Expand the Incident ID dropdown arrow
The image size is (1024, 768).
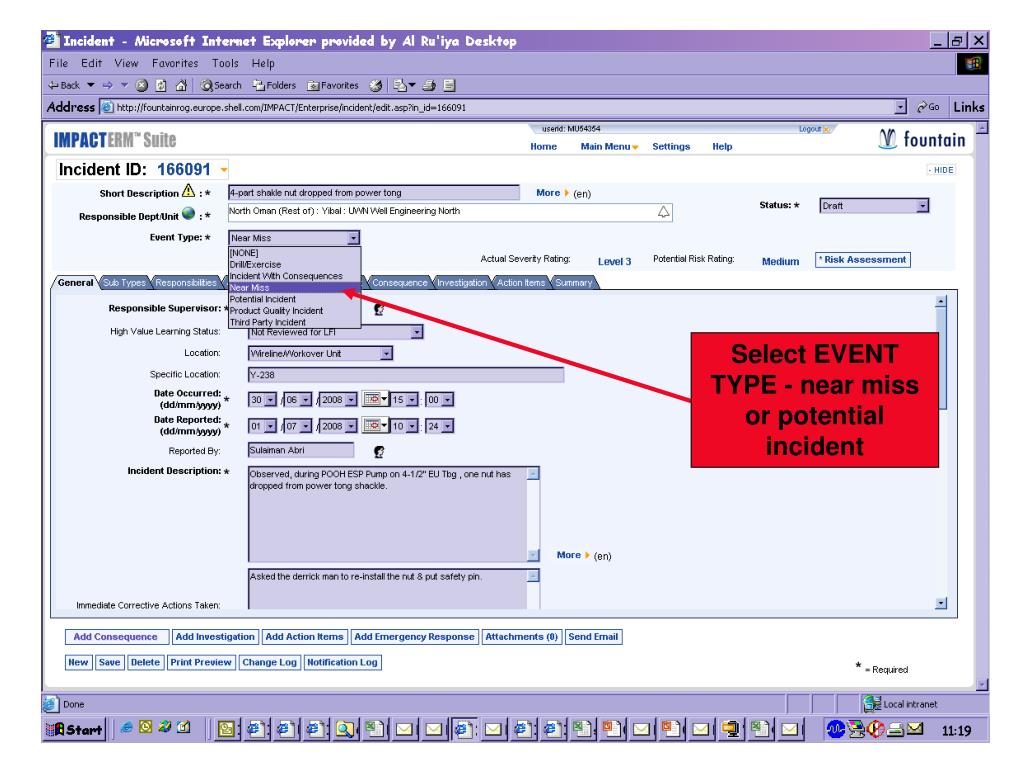[224, 170]
